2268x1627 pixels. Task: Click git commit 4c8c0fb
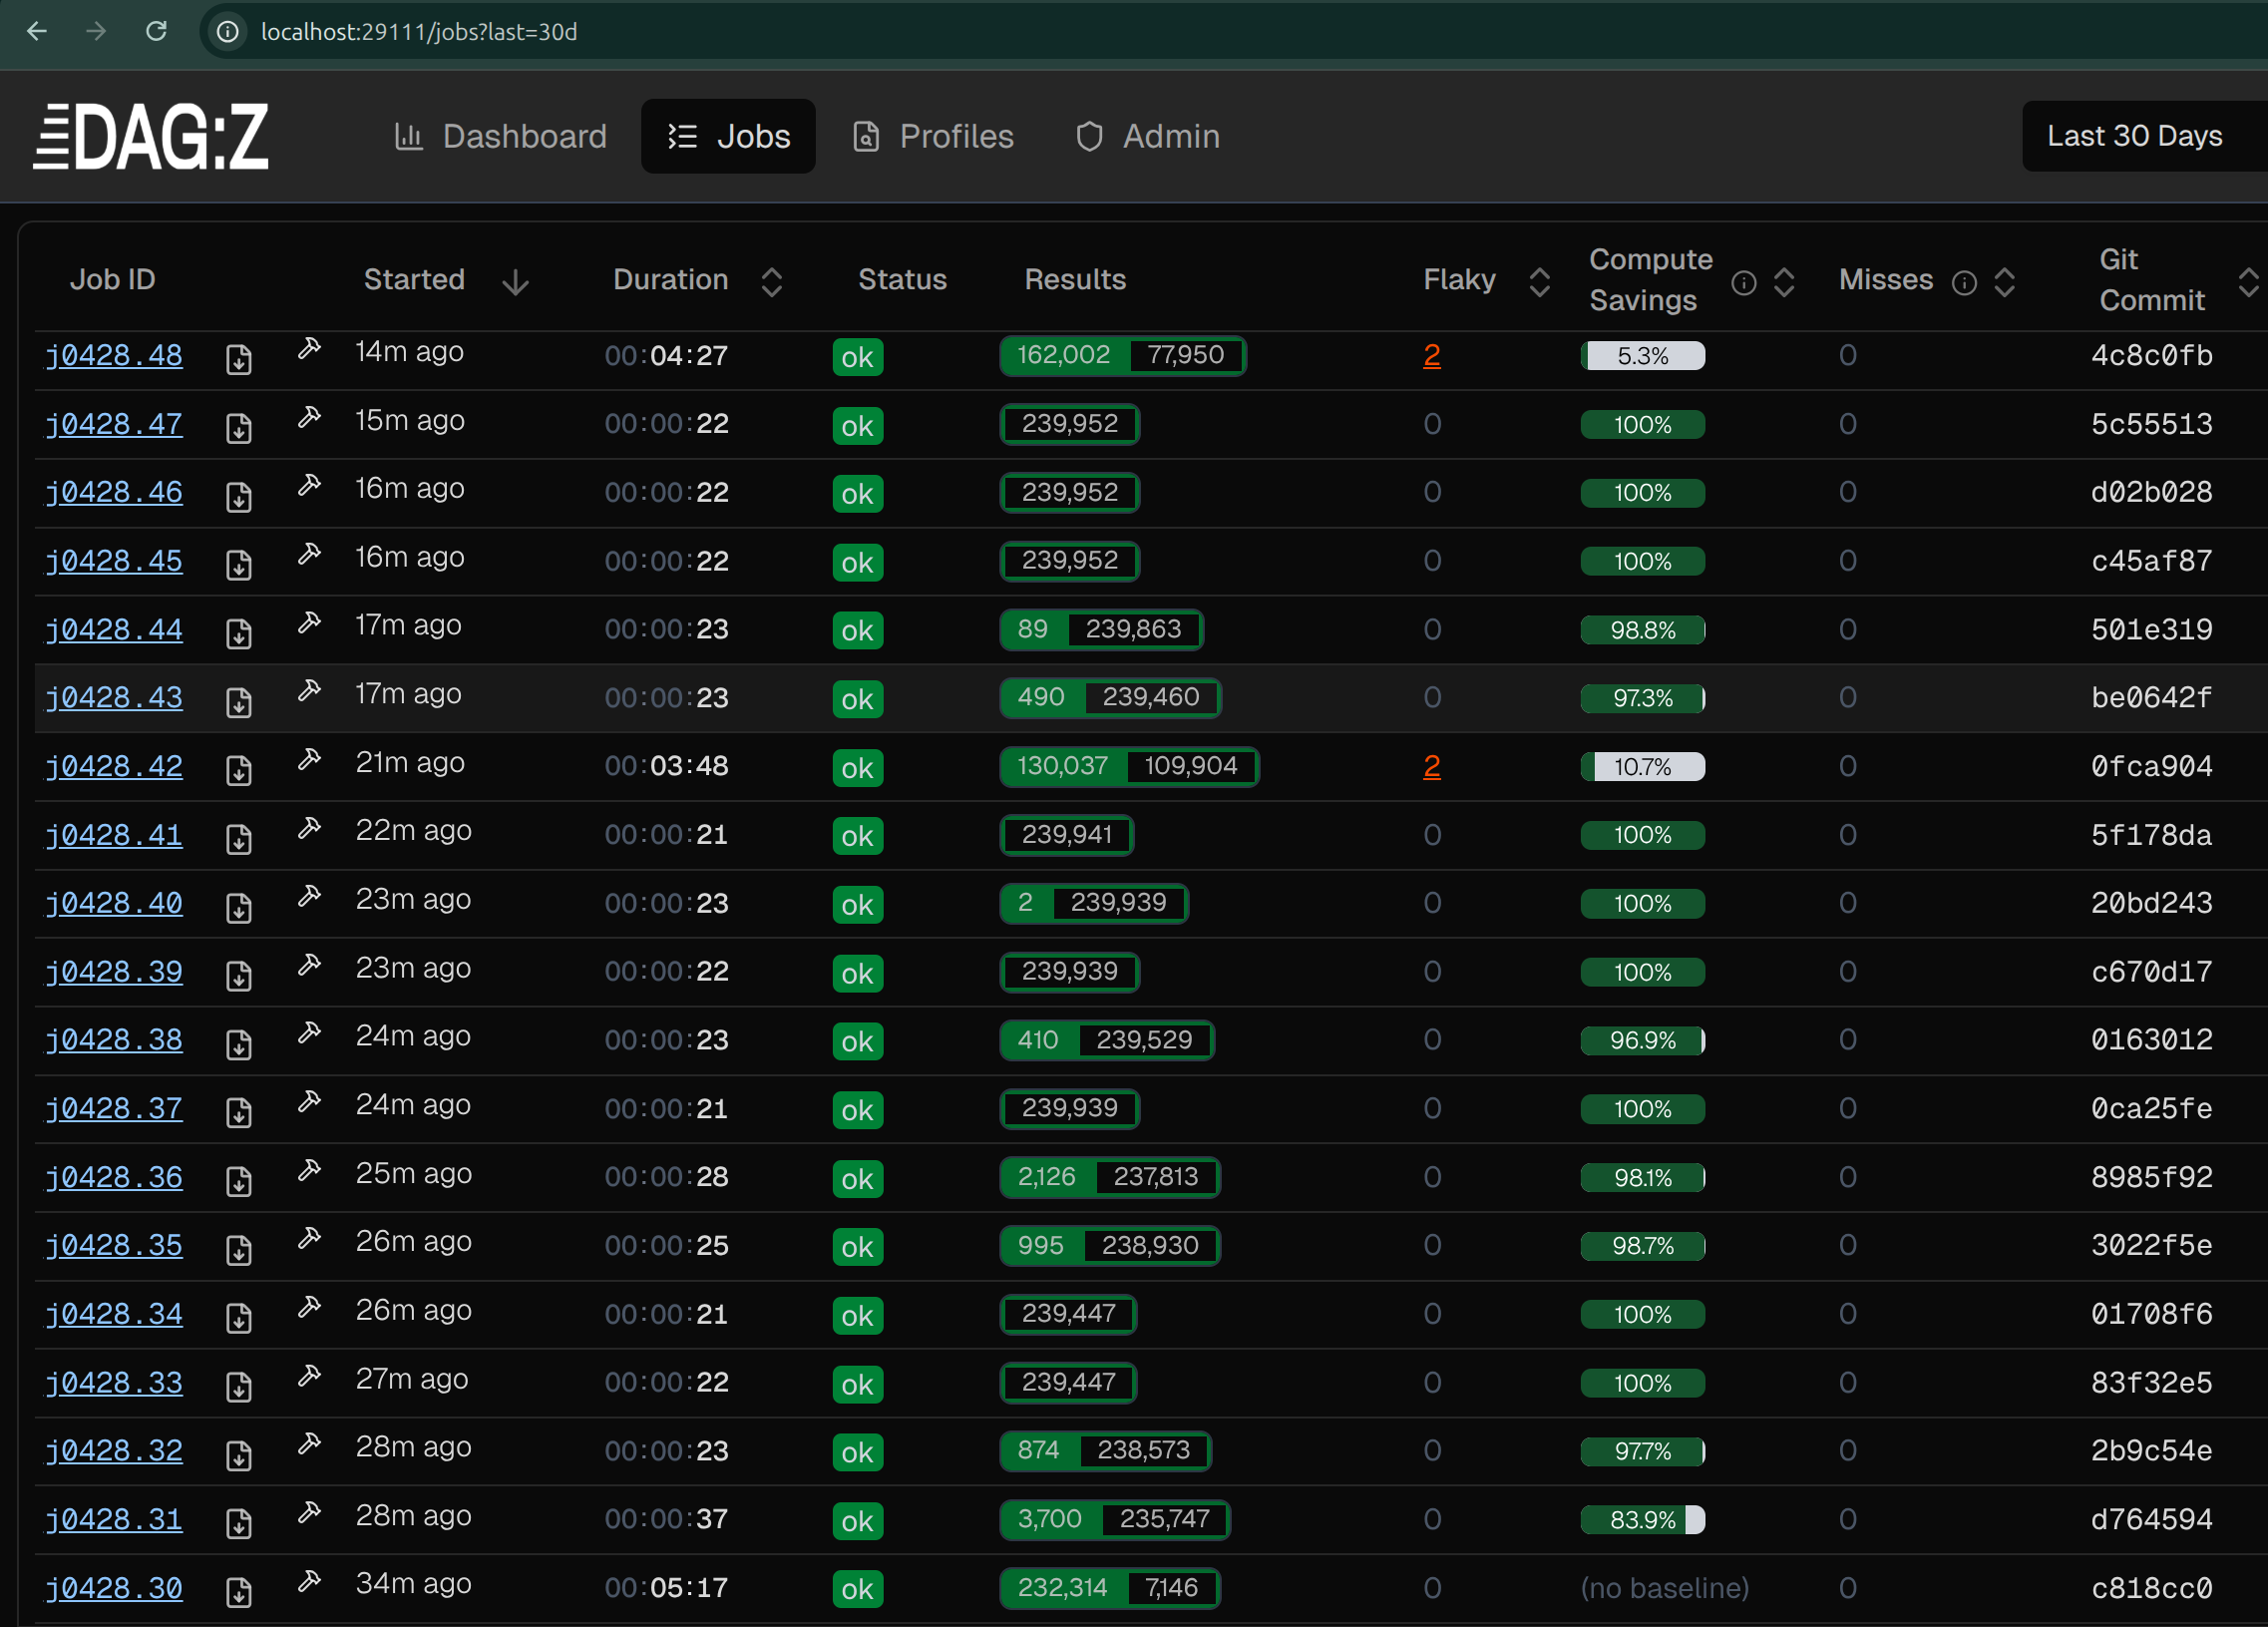click(x=2151, y=355)
